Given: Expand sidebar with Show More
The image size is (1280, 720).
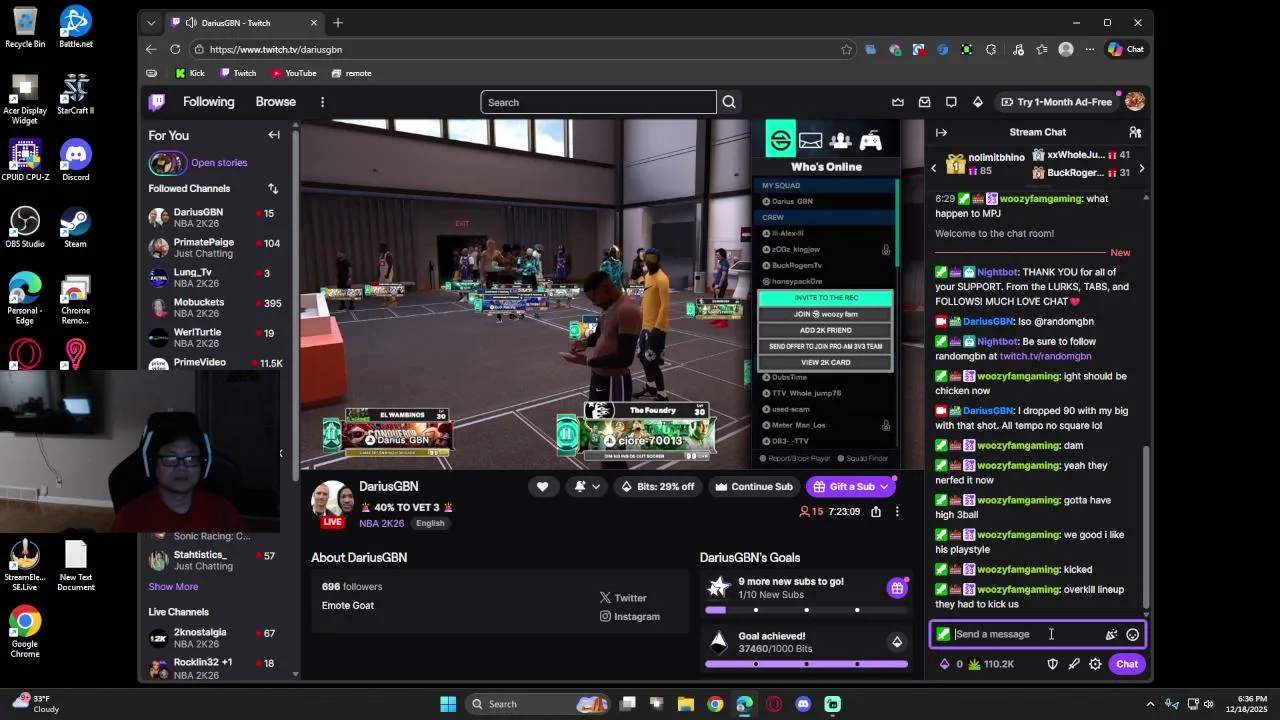Looking at the screenshot, I should click(x=173, y=587).
